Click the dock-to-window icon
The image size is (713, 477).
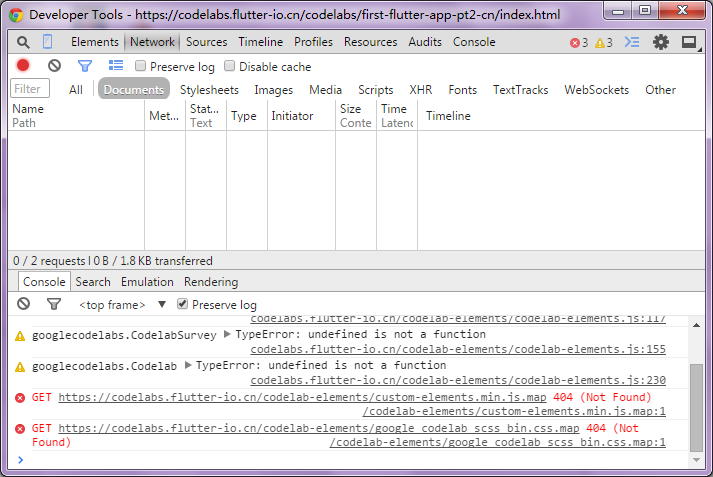click(689, 42)
